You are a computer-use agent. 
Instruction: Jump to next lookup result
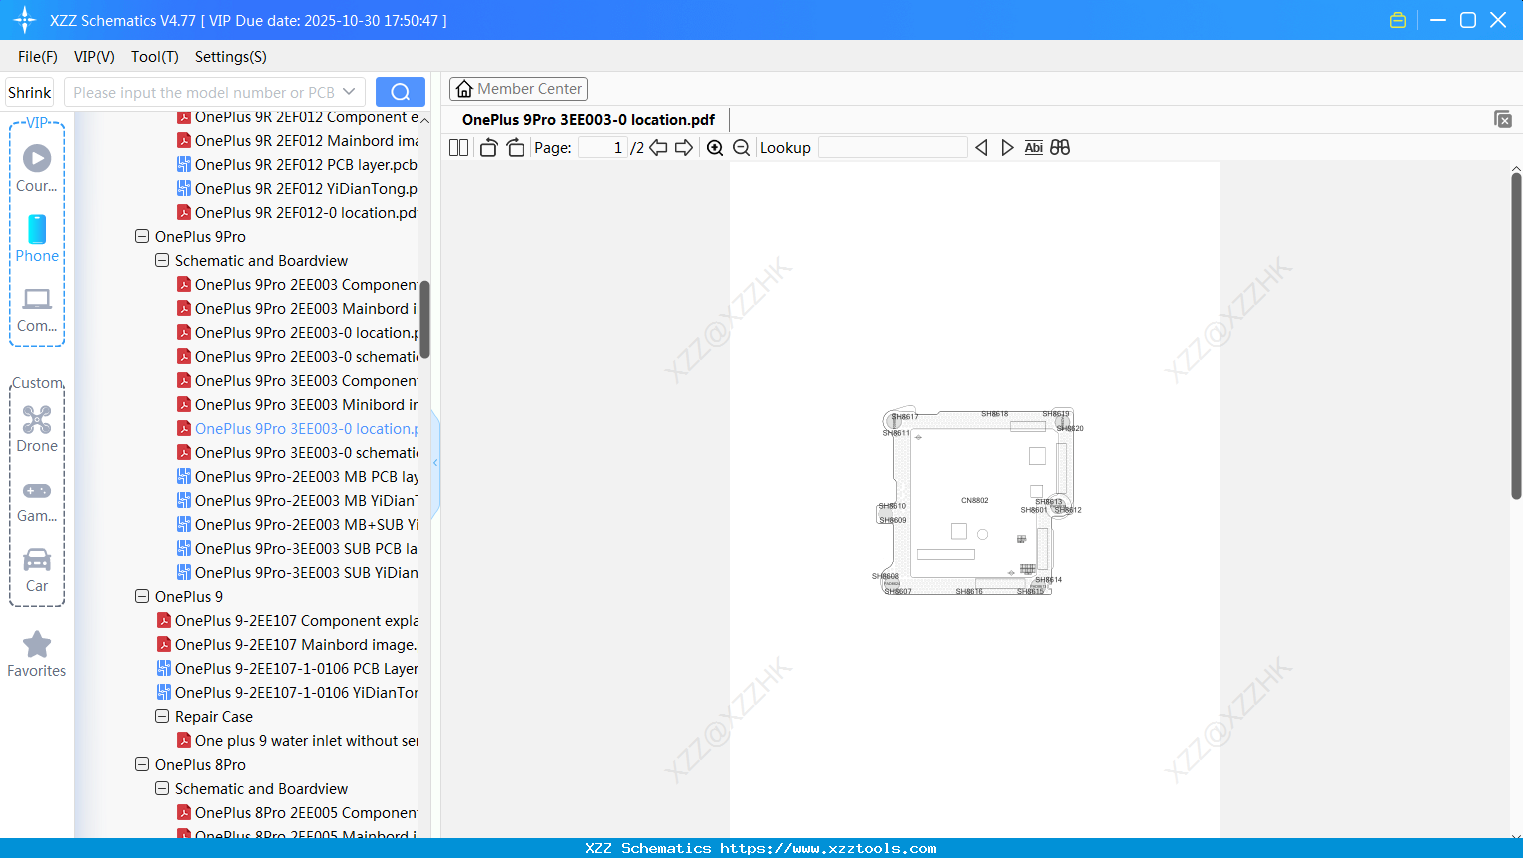pos(1007,148)
